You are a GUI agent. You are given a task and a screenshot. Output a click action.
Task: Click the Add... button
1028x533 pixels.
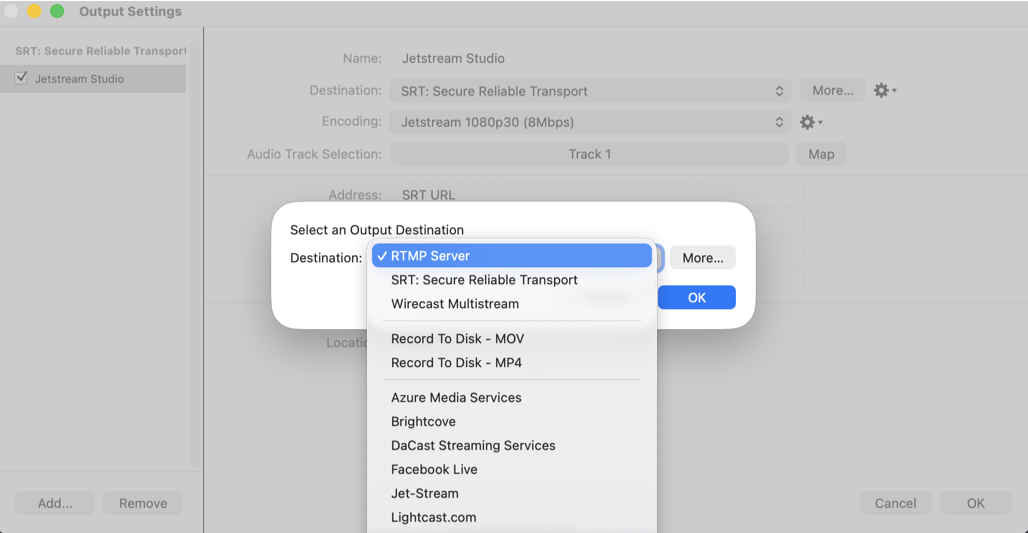(x=55, y=503)
